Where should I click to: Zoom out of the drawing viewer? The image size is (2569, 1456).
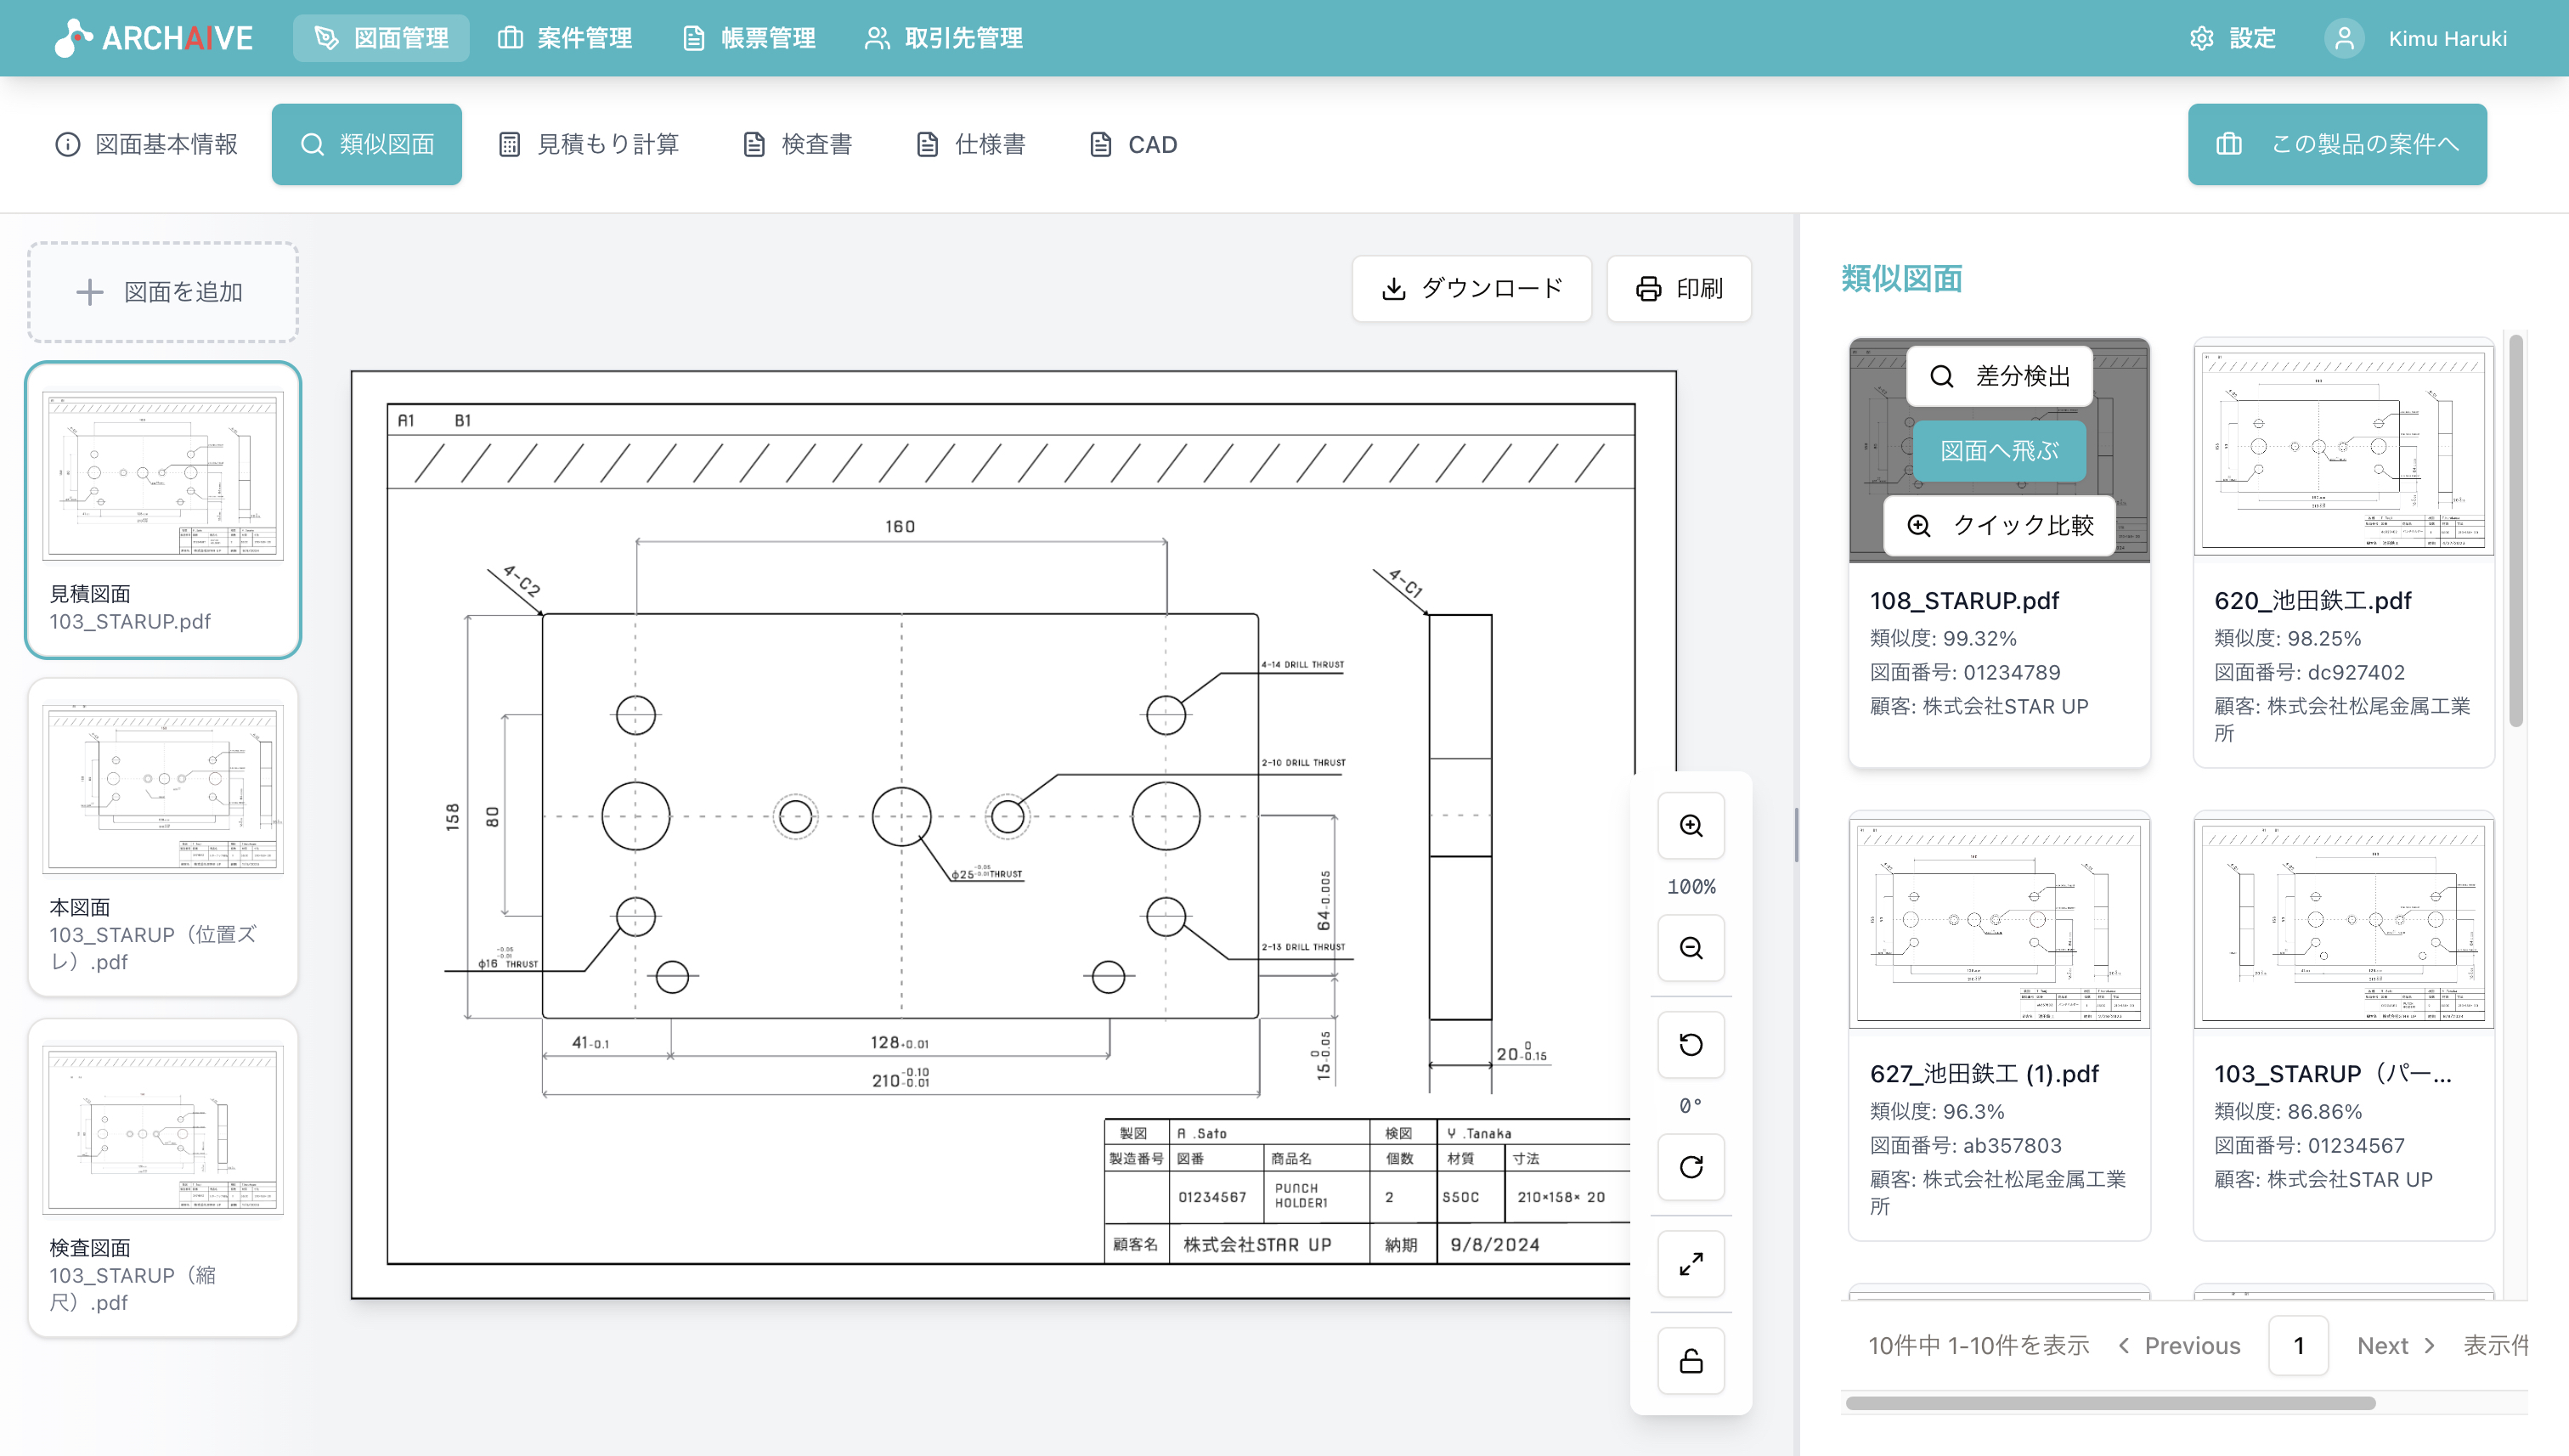[x=1690, y=948]
